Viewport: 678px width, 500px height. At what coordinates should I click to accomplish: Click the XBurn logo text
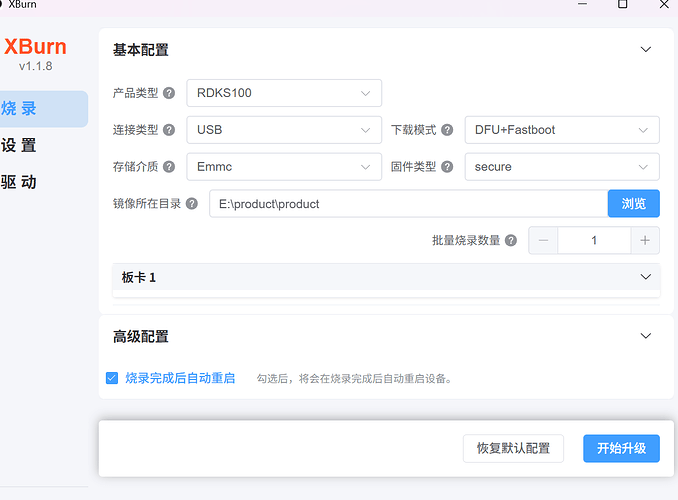[x=35, y=46]
